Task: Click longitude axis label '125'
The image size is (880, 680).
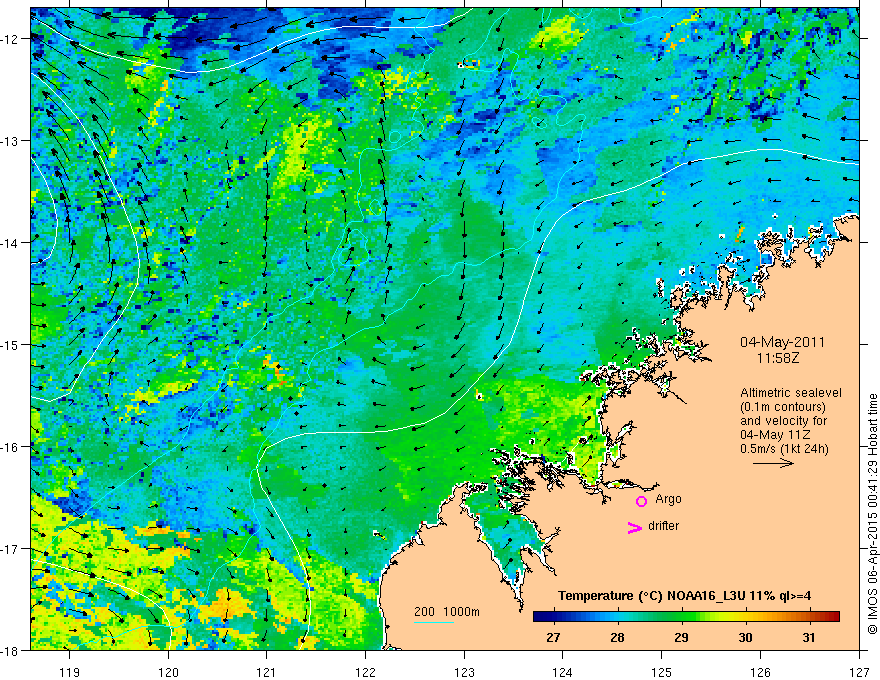Action: 662,672
